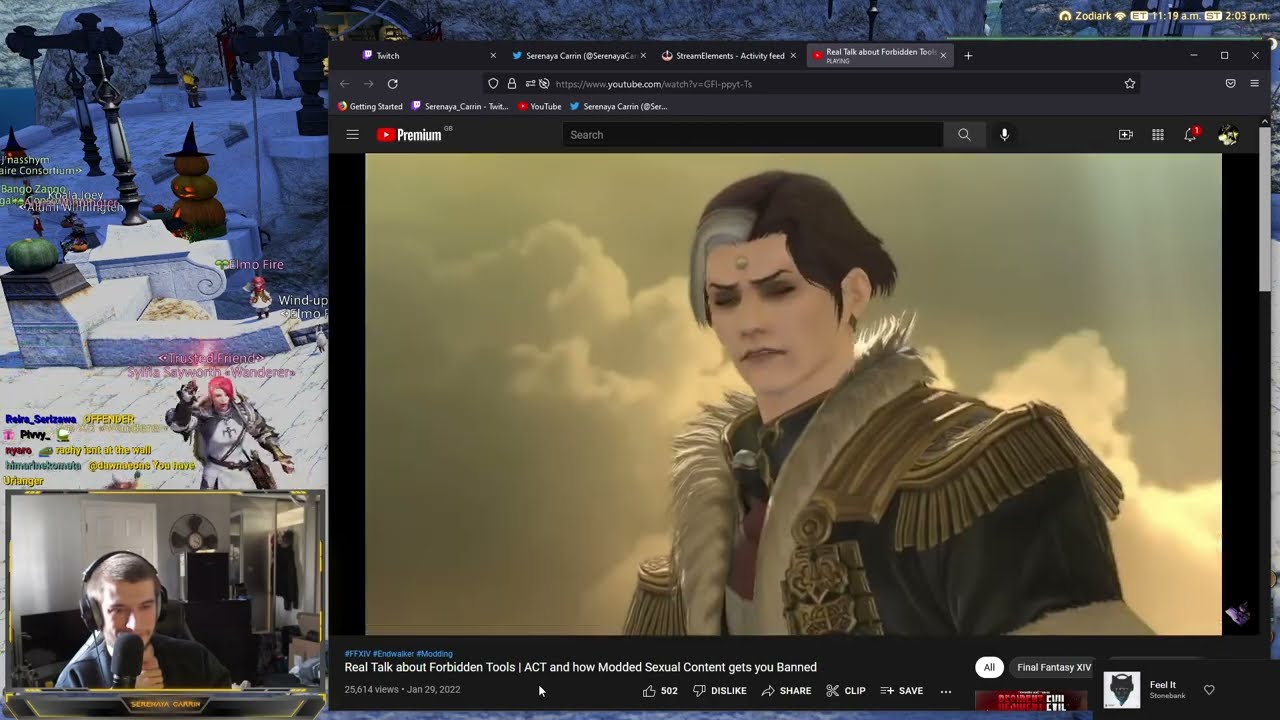The width and height of the screenshot is (1280, 720).
Task: Switch to the StreamElements Activity feed tab
Action: (730, 56)
